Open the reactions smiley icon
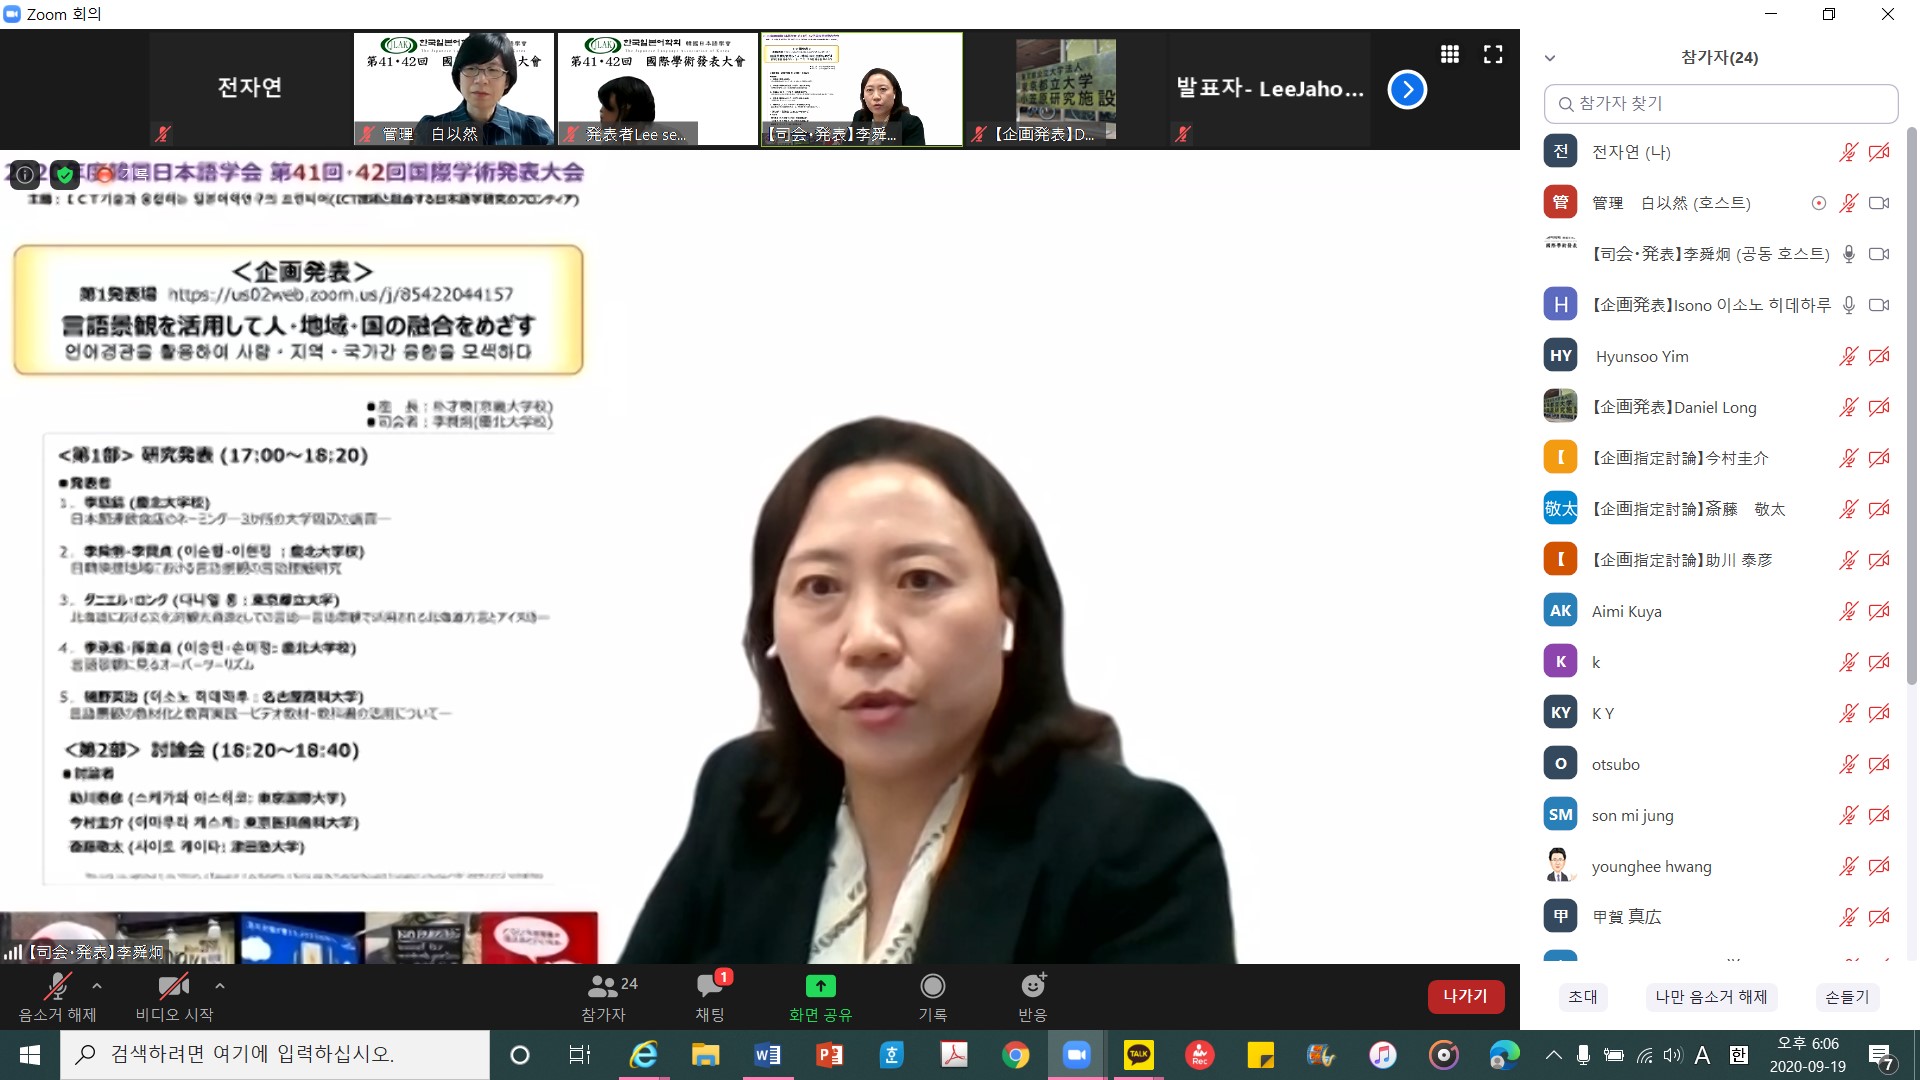Viewport: 1920px width, 1080px height. [1033, 987]
